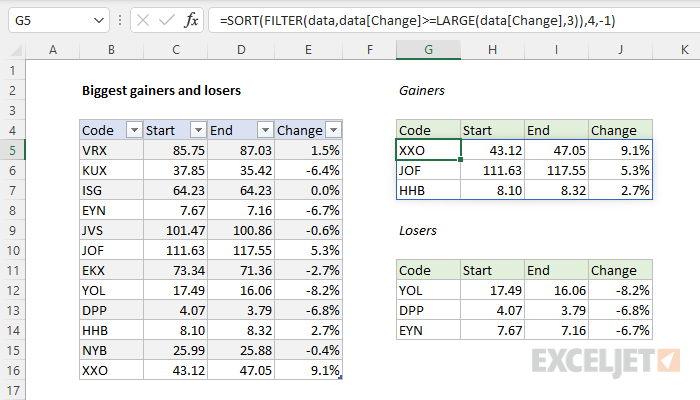Select row 1 header
The width and height of the screenshot is (700, 400).
pos(12,71)
